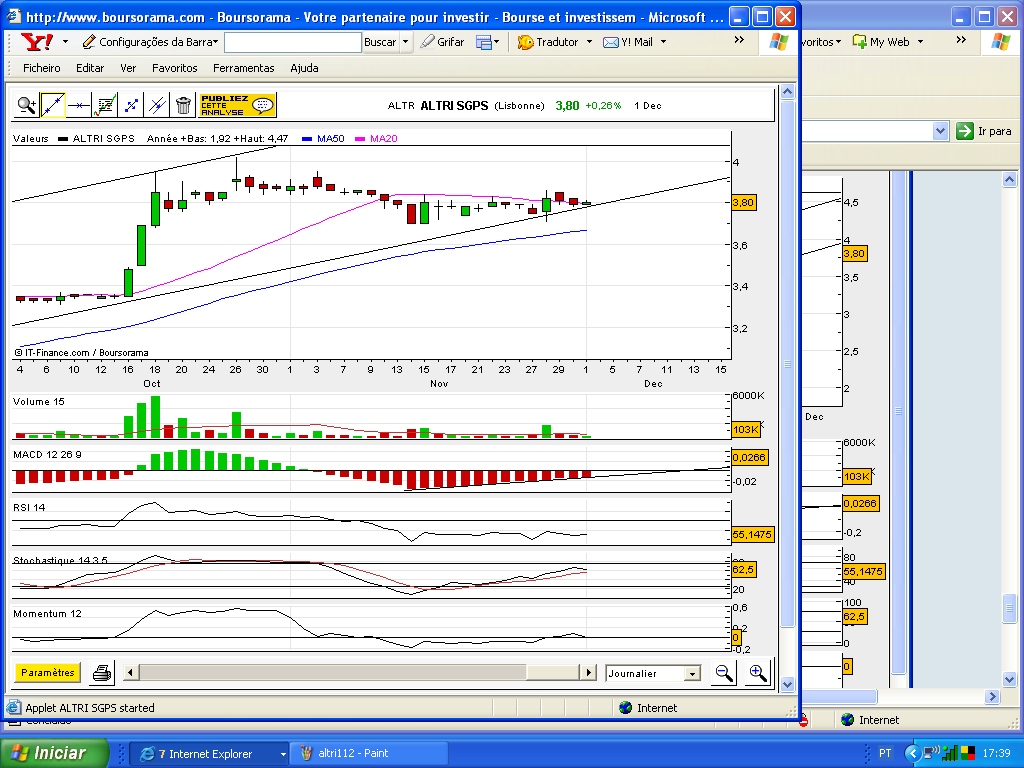Click the Internet zone status icon
1024x768 pixels.
626,708
